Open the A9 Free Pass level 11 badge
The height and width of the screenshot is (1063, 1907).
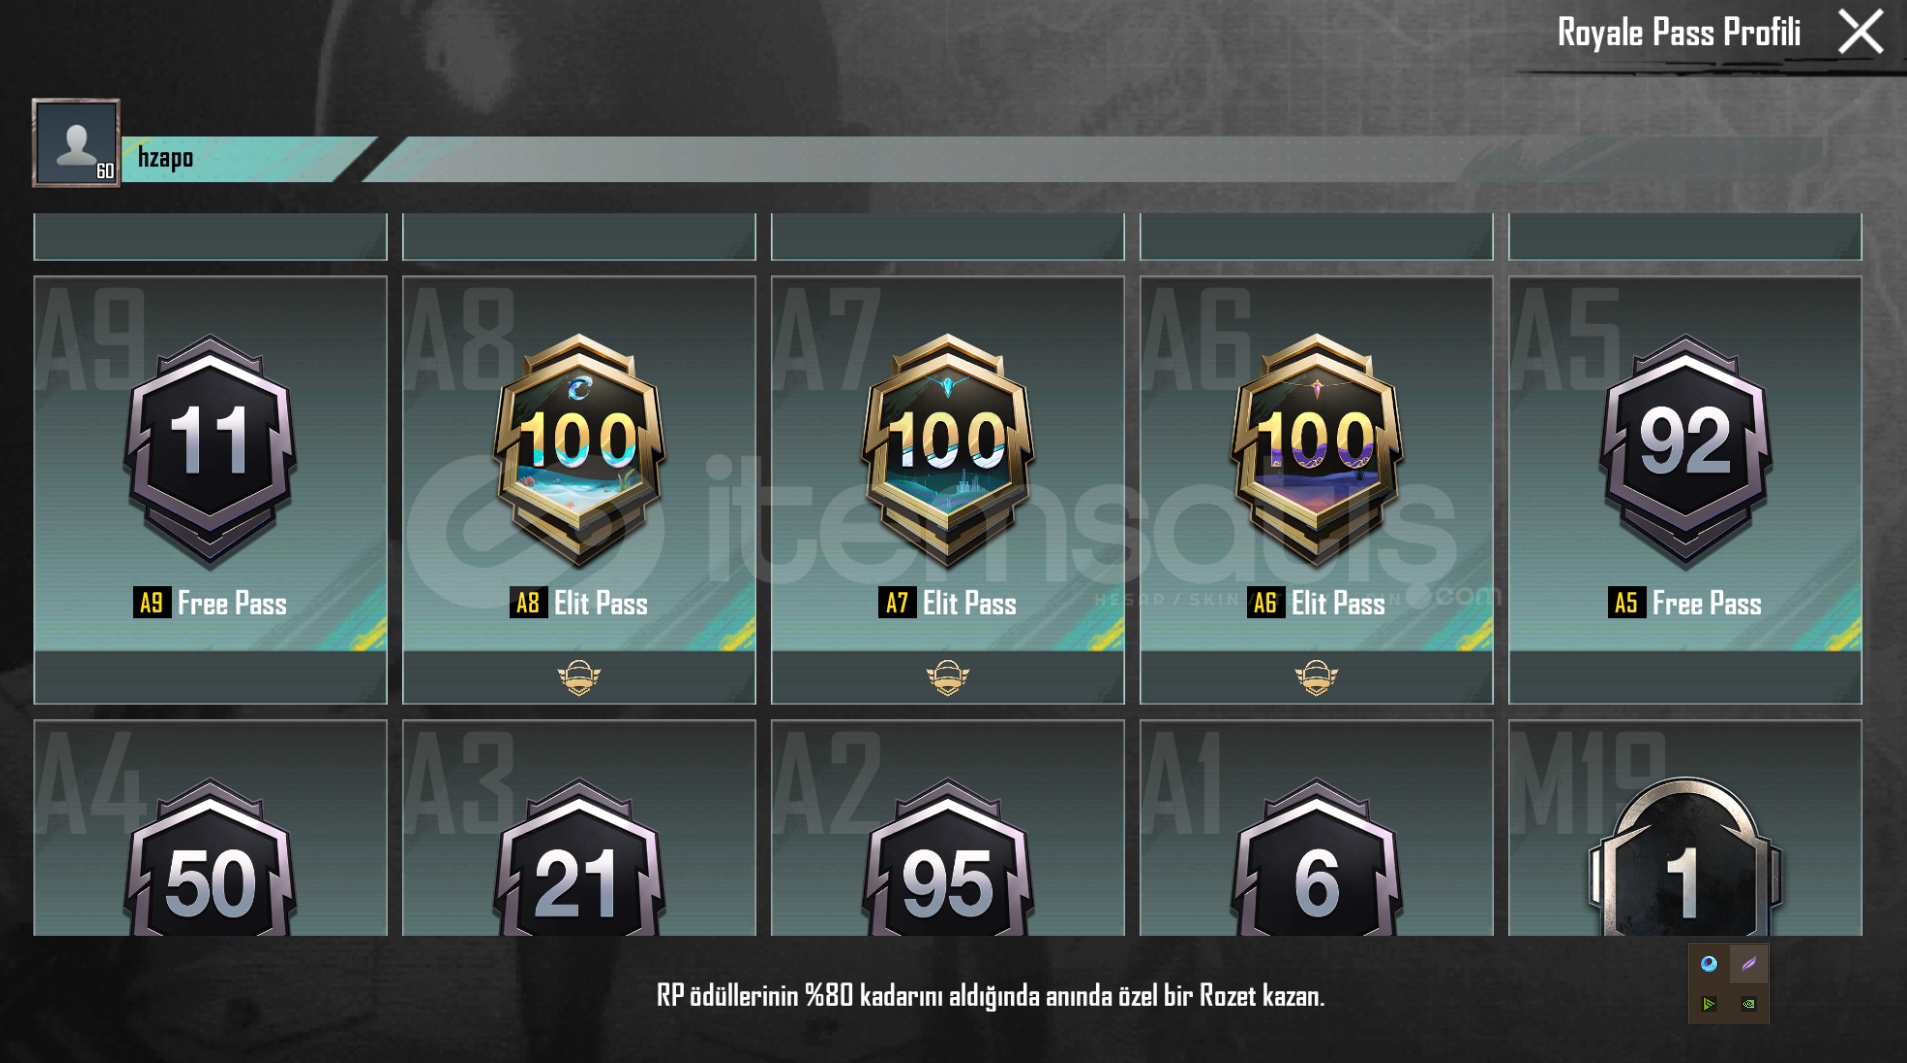210,450
